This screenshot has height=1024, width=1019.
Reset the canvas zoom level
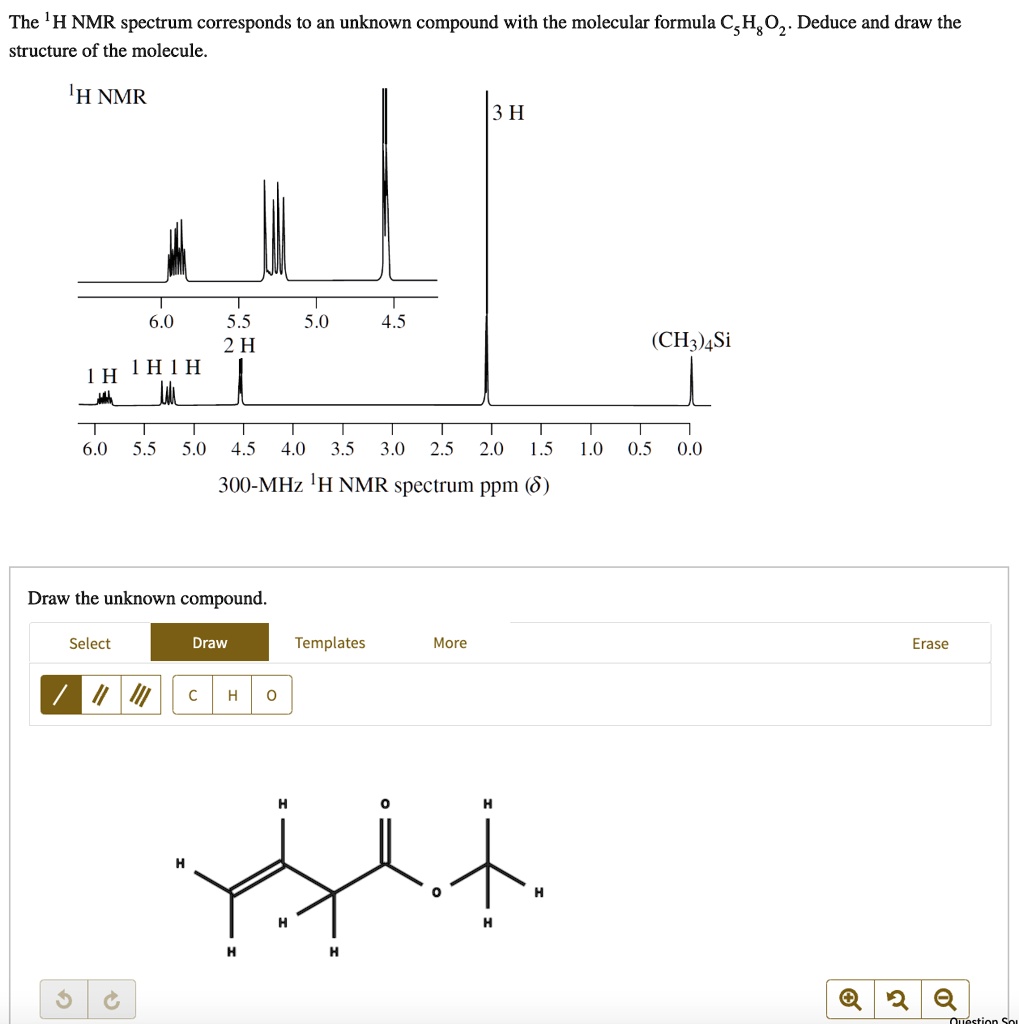[898, 998]
